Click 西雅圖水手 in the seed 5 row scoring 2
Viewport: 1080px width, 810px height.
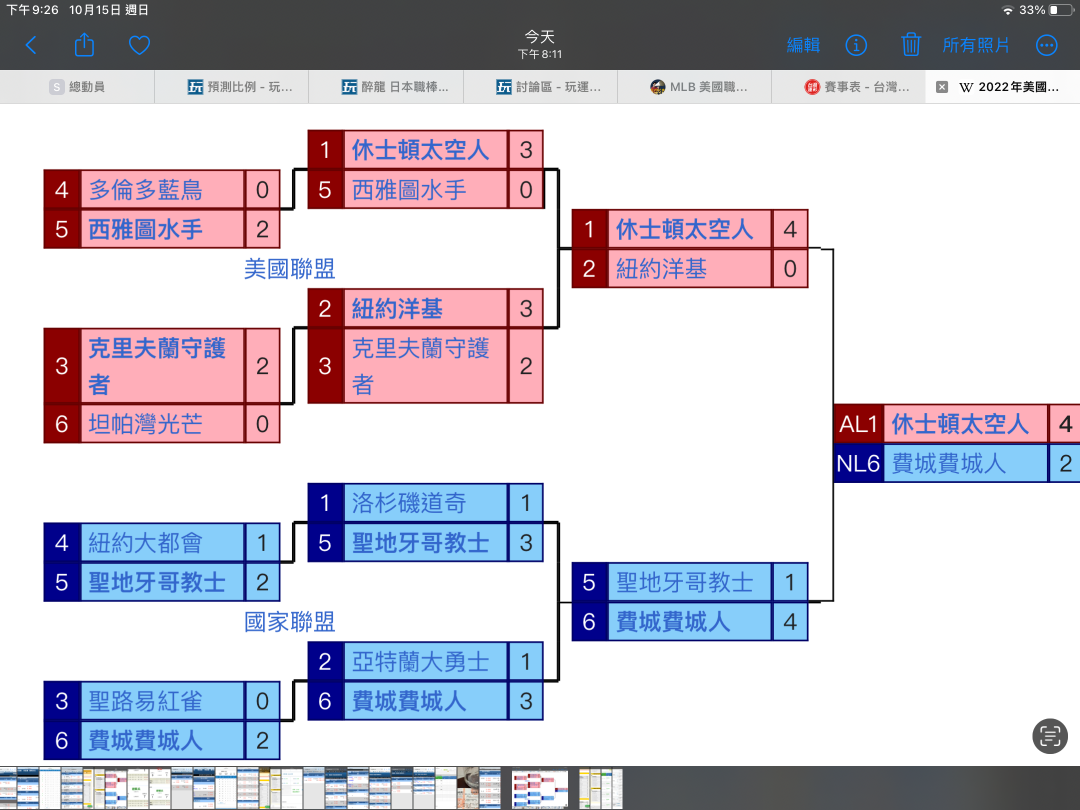point(145,229)
